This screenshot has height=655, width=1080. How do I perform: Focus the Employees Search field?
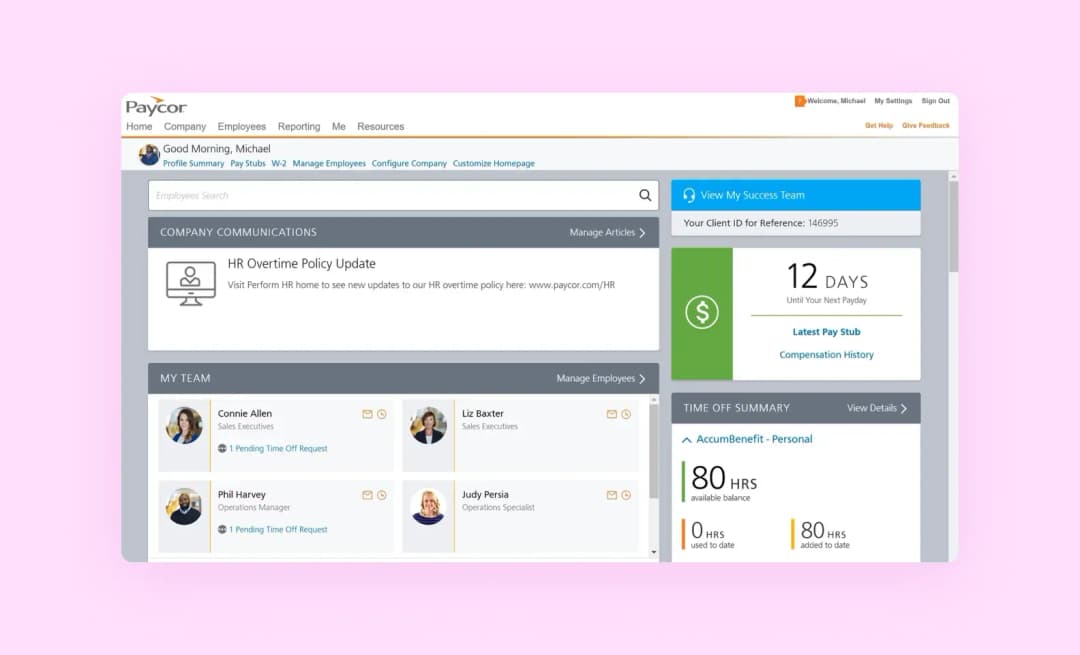[403, 196]
